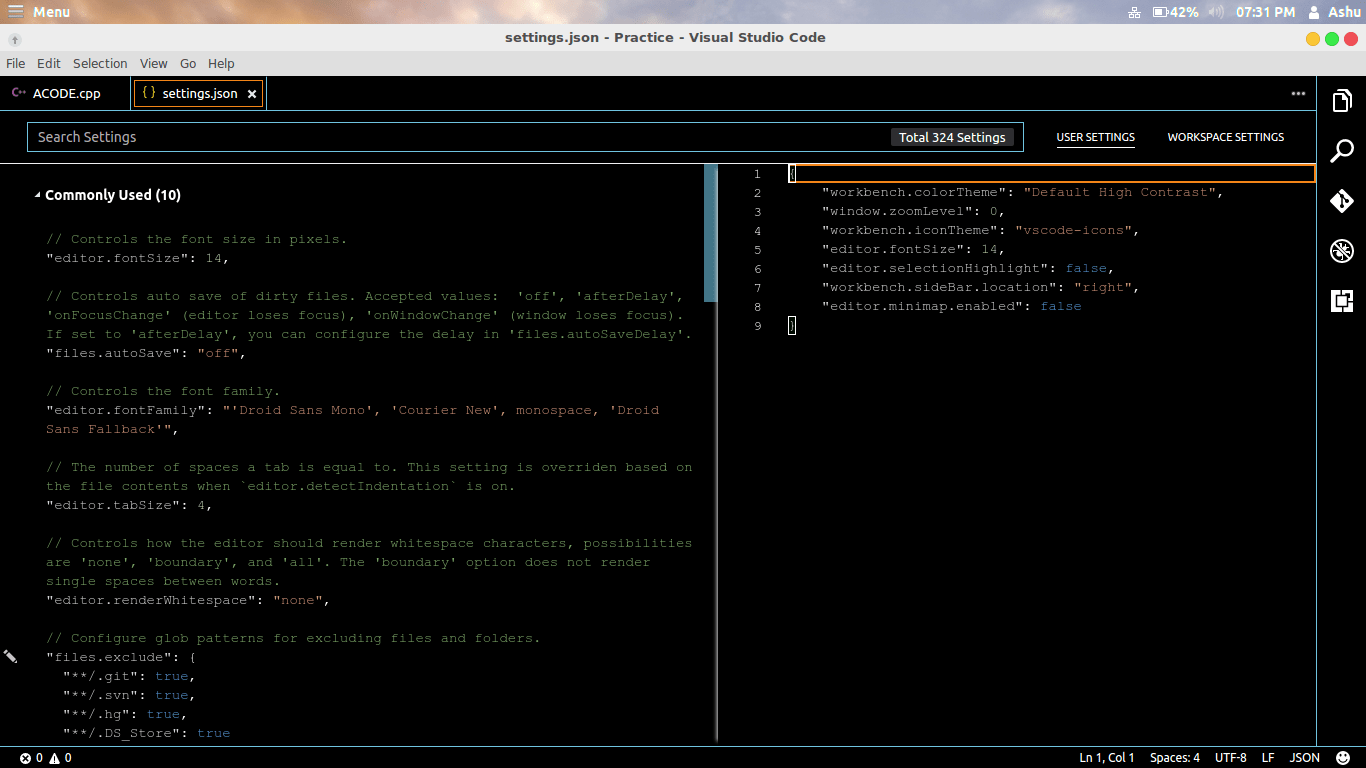The height and width of the screenshot is (768, 1366).
Task: Click "window.zoomLevel": 0 in user settings
Action: tap(913, 211)
